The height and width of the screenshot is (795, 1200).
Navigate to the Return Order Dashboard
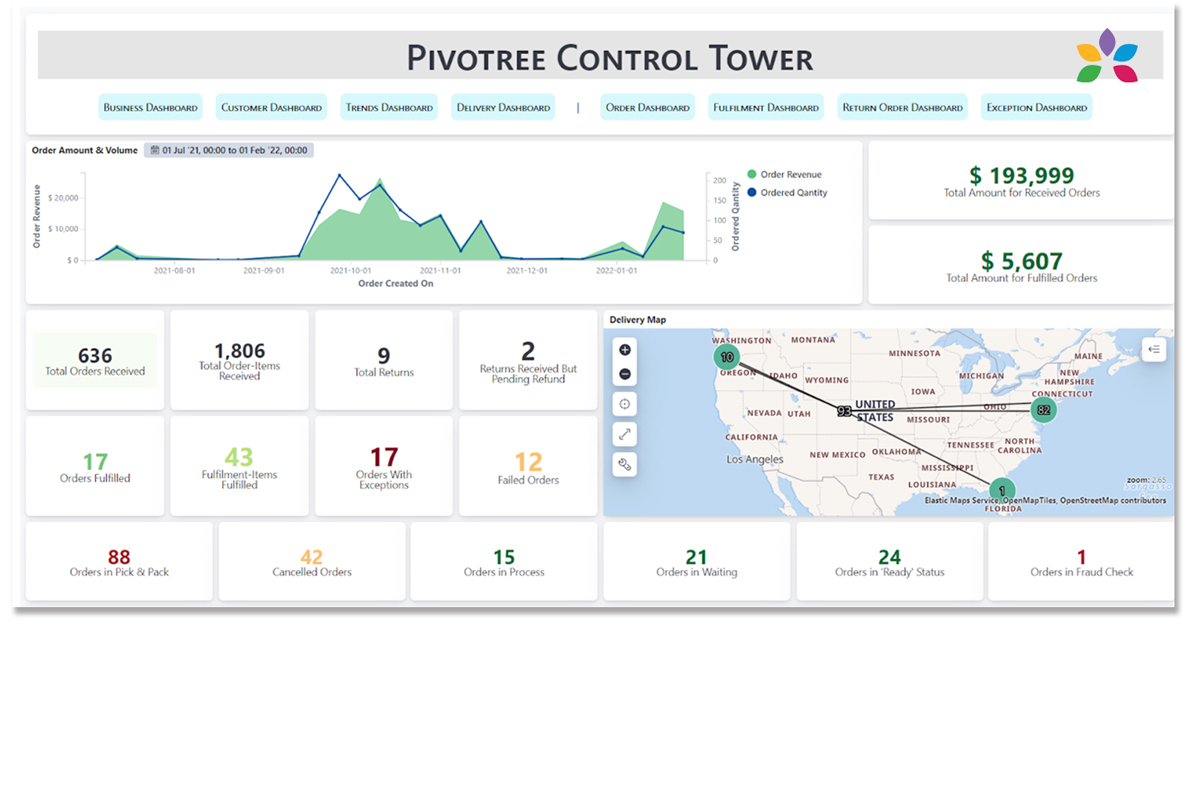[902, 108]
